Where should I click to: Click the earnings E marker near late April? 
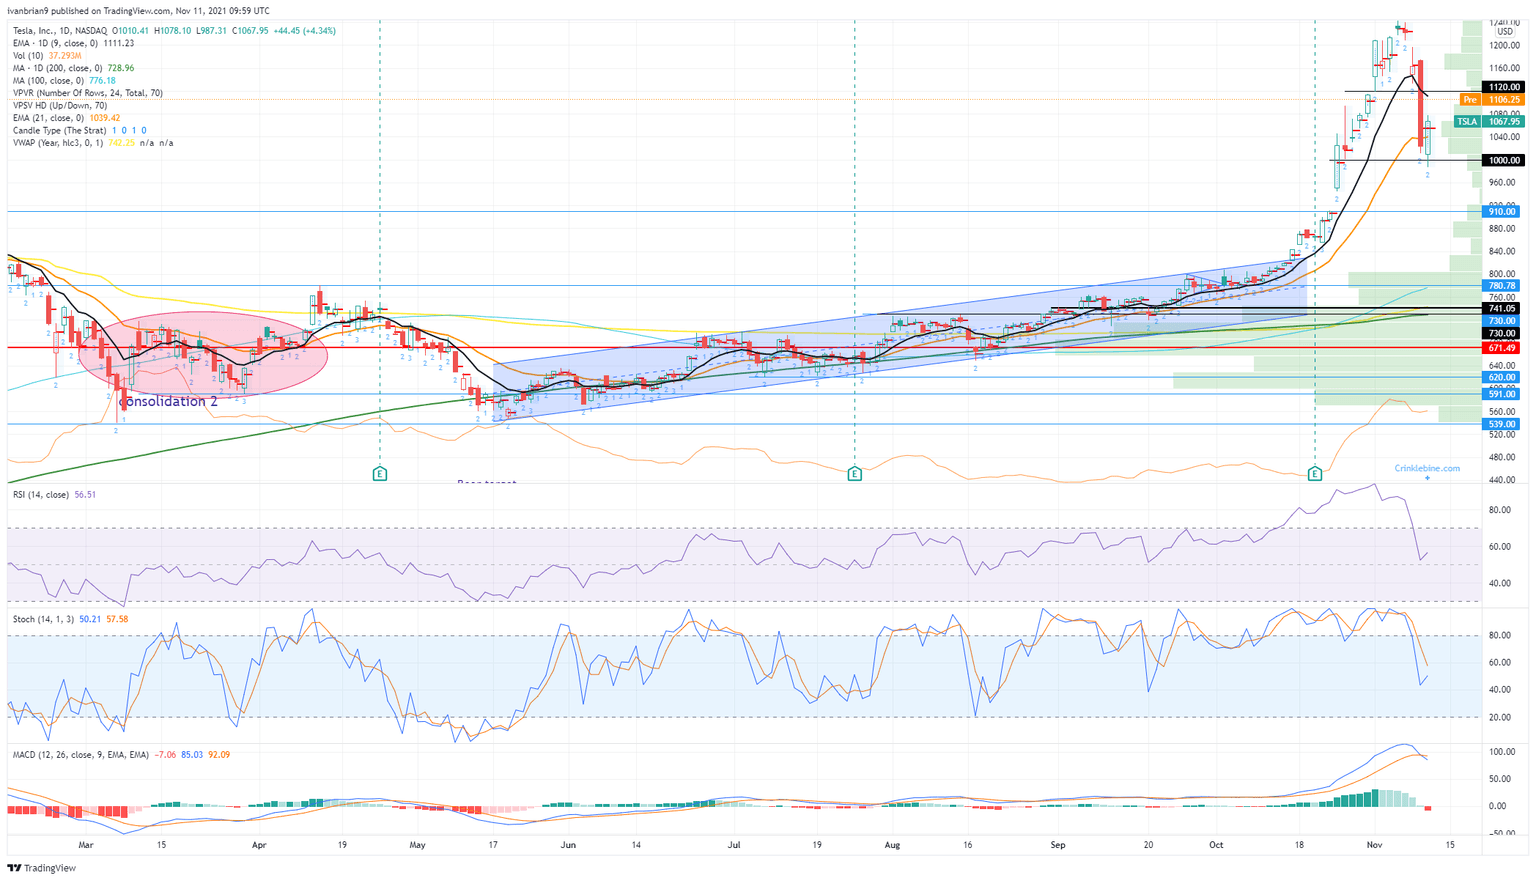[x=380, y=473]
